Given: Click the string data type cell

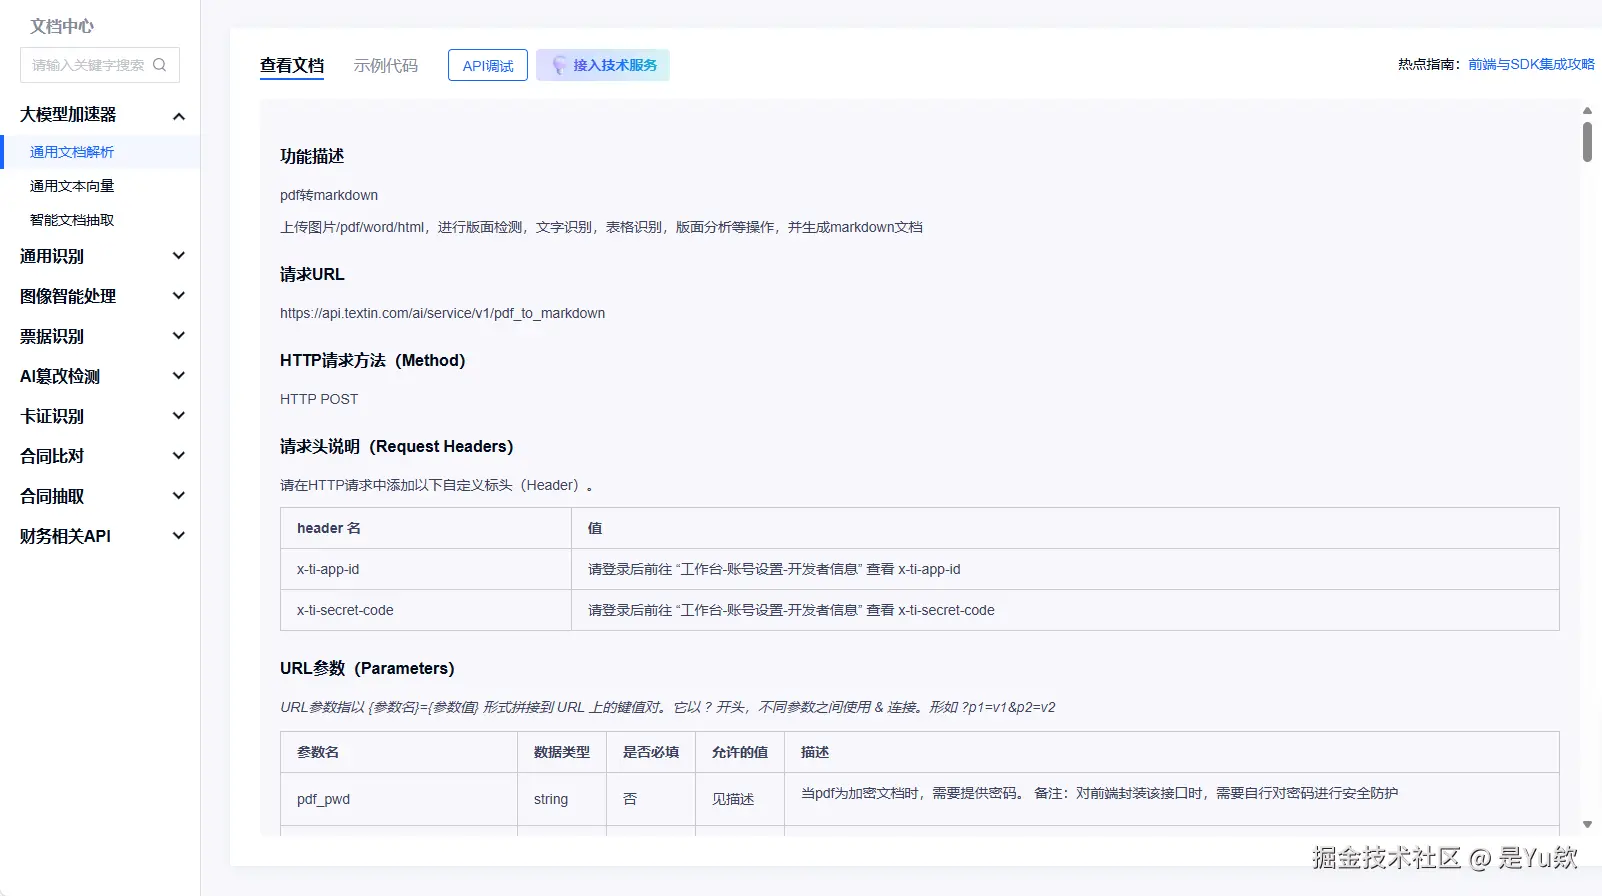Looking at the screenshot, I should (x=562, y=799).
